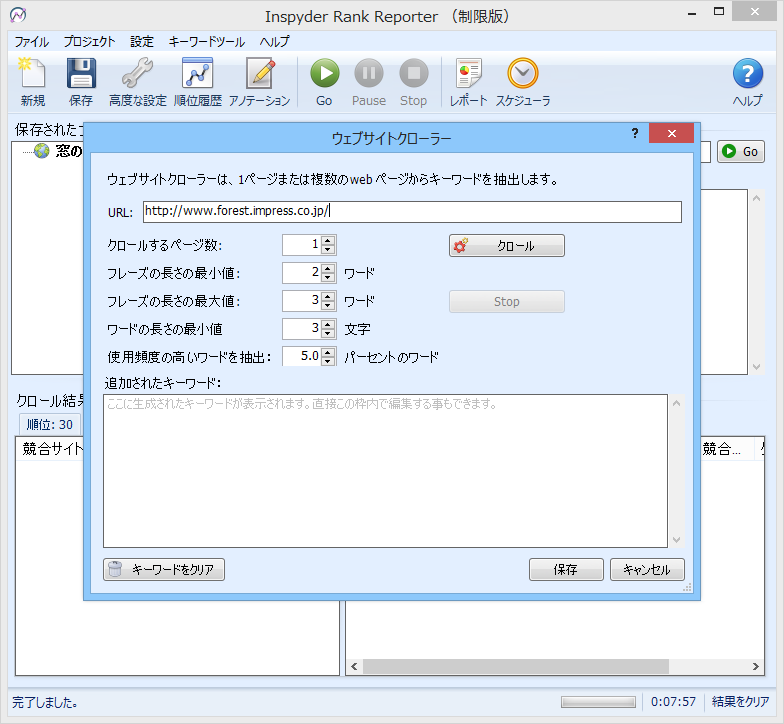Image resolution: width=784 pixels, height=724 pixels.
Task: Click the status bar progress bar
Action: tap(598, 702)
